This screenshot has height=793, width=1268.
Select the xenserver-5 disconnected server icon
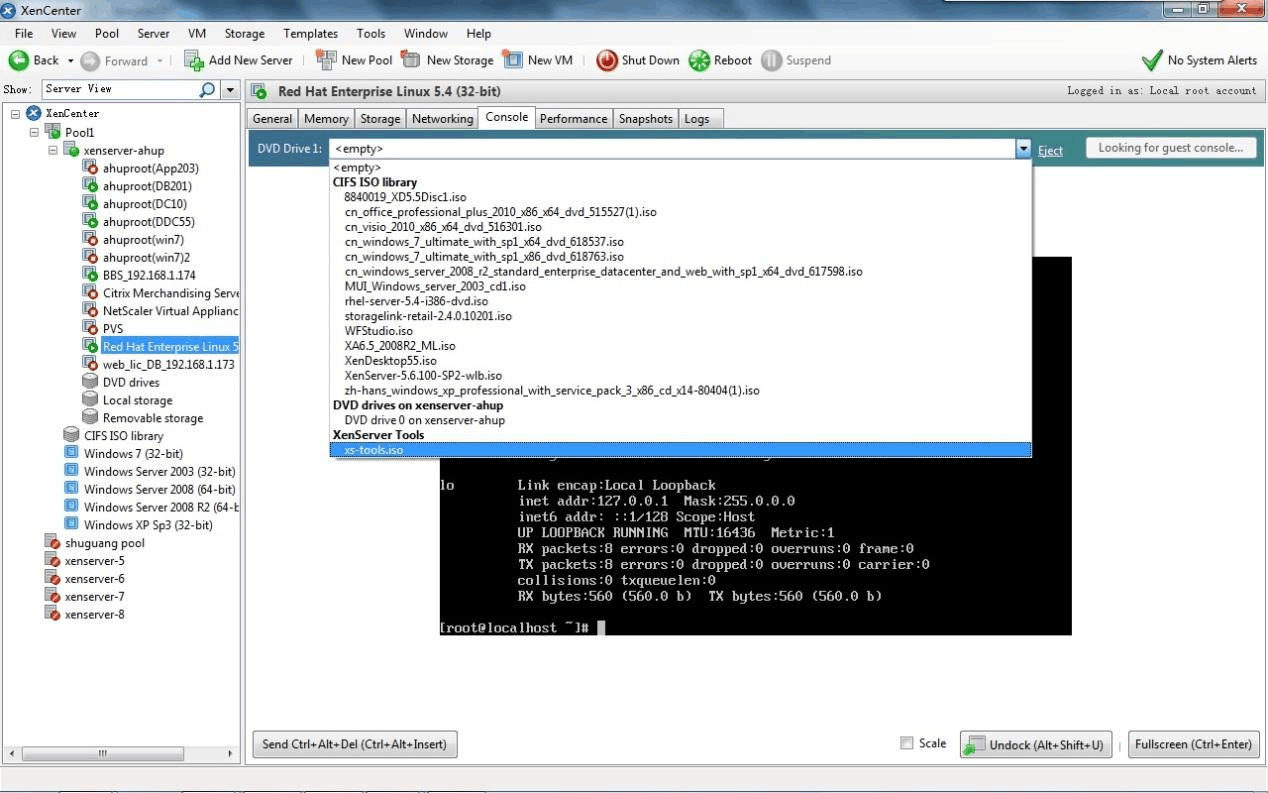point(53,561)
